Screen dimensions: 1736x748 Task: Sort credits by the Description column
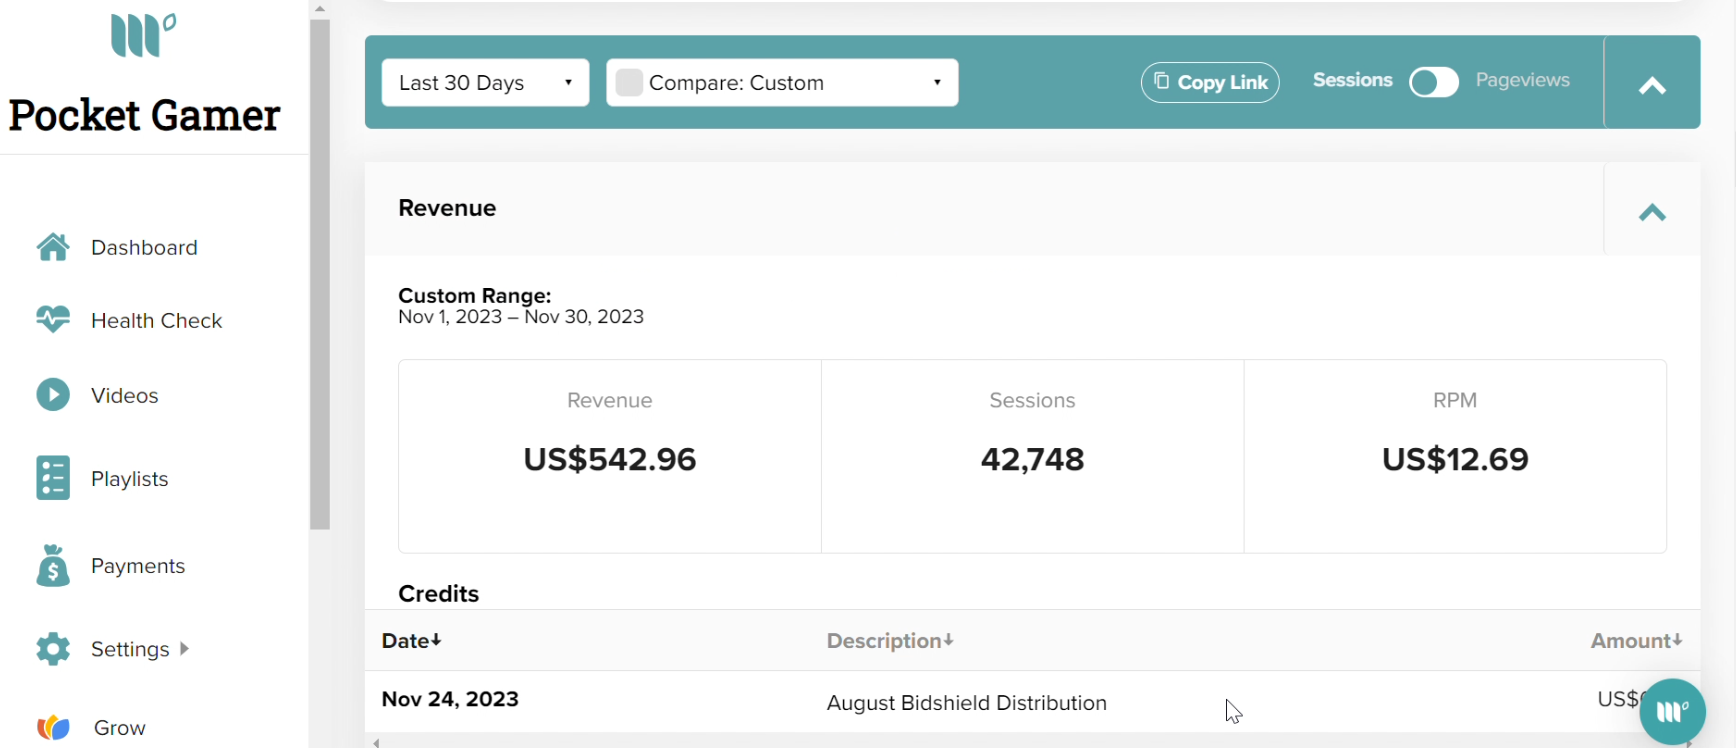point(890,640)
